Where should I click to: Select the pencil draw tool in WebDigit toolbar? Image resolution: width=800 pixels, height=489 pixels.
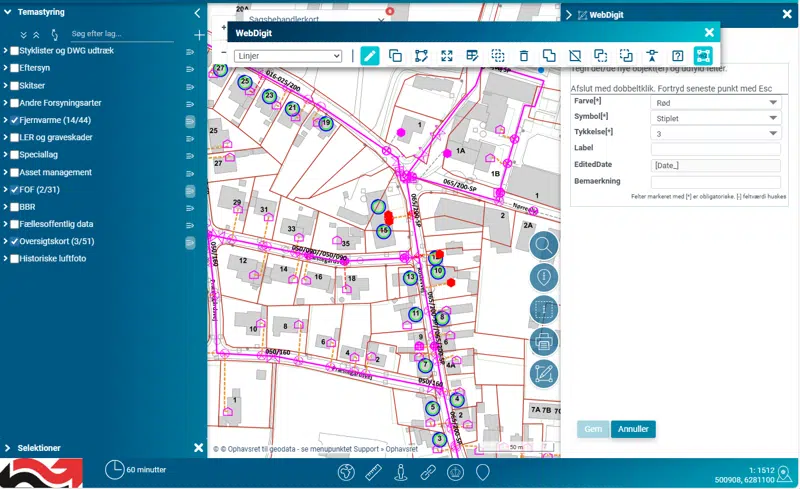tap(370, 56)
